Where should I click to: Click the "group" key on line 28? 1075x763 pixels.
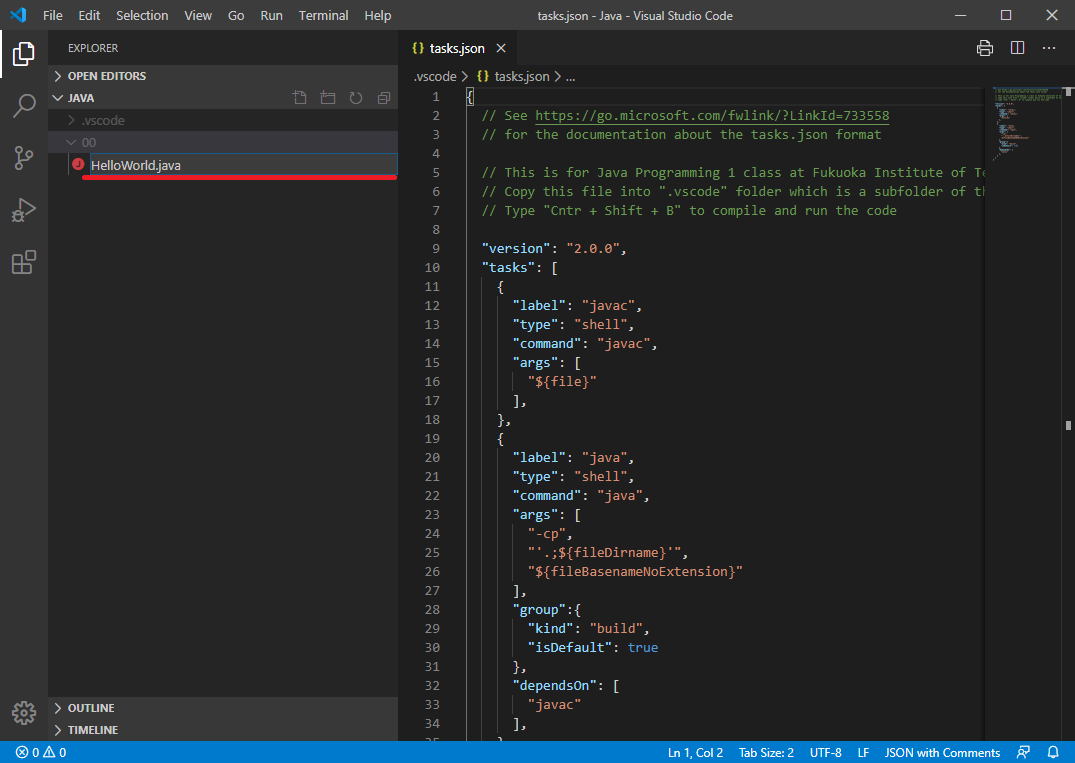click(x=539, y=609)
